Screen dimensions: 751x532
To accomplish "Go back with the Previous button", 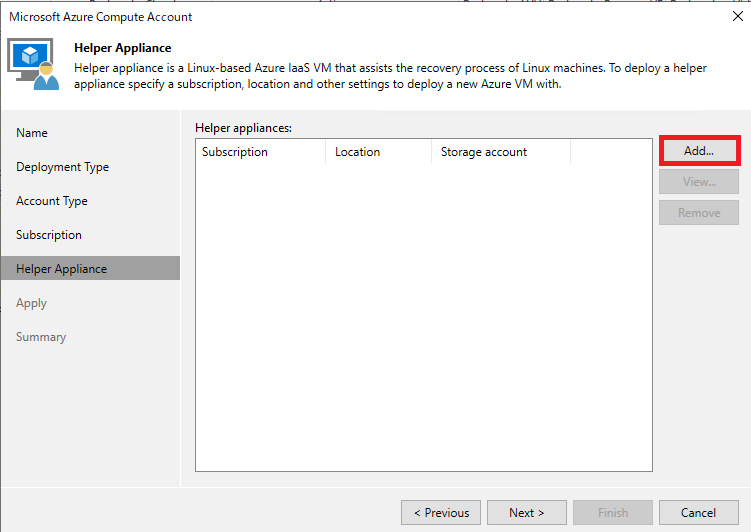I will click(x=441, y=513).
